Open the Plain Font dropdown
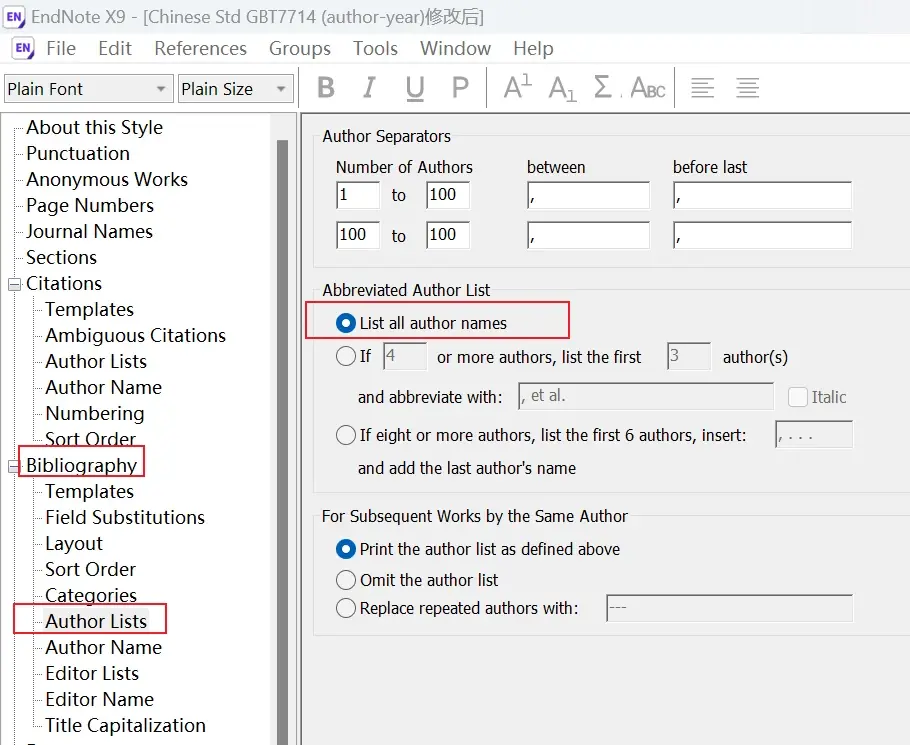Screen dimensions: 910x745 point(89,89)
